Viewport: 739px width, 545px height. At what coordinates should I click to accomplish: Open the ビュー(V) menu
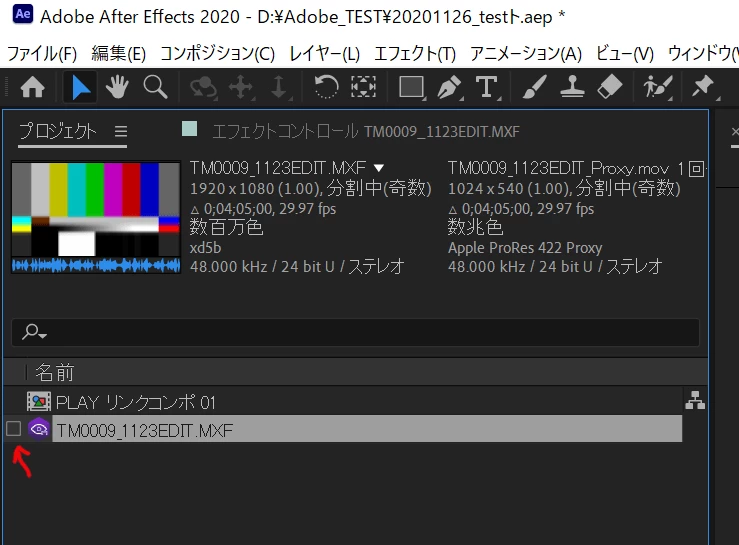click(x=625, y=53)
